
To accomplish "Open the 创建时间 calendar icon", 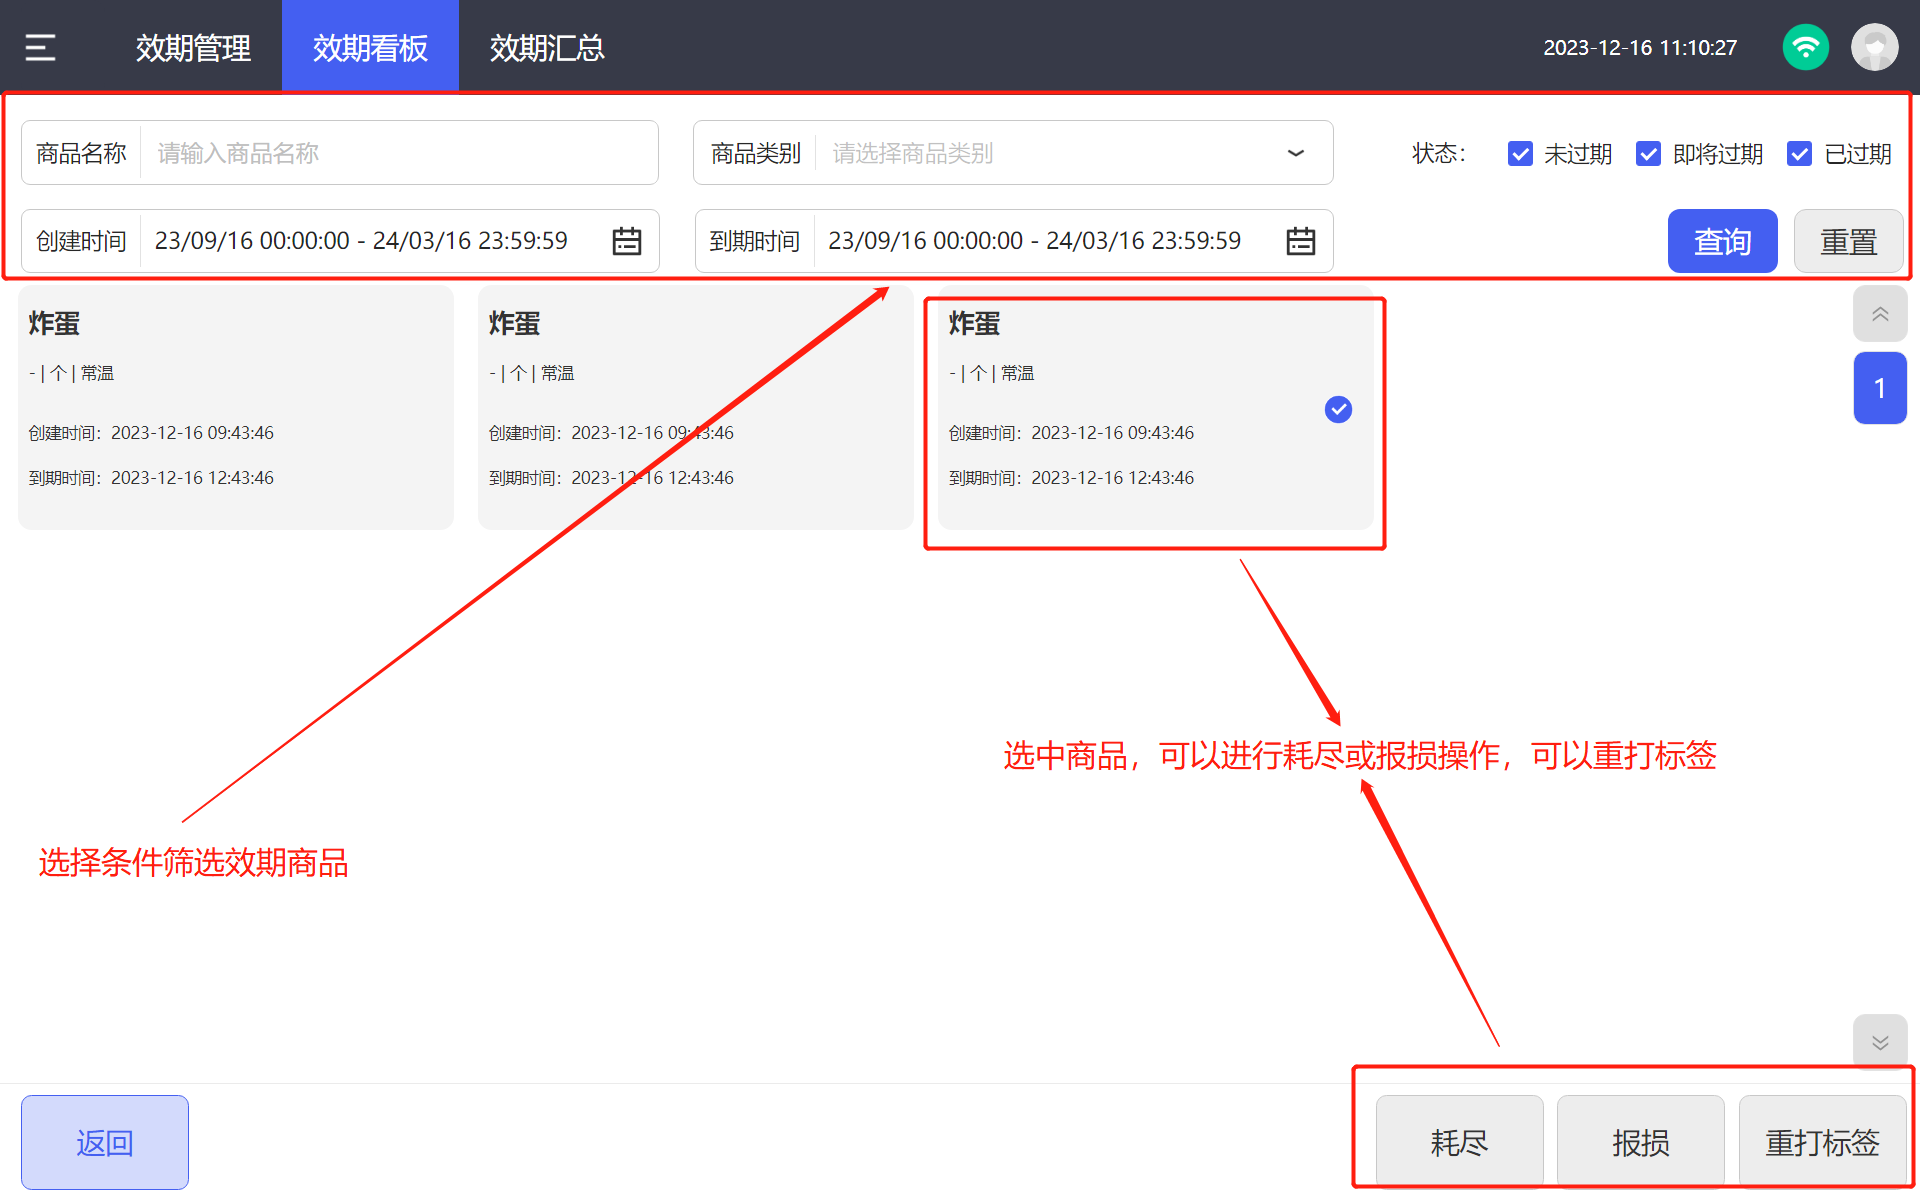I will click(x=627, y=241).
